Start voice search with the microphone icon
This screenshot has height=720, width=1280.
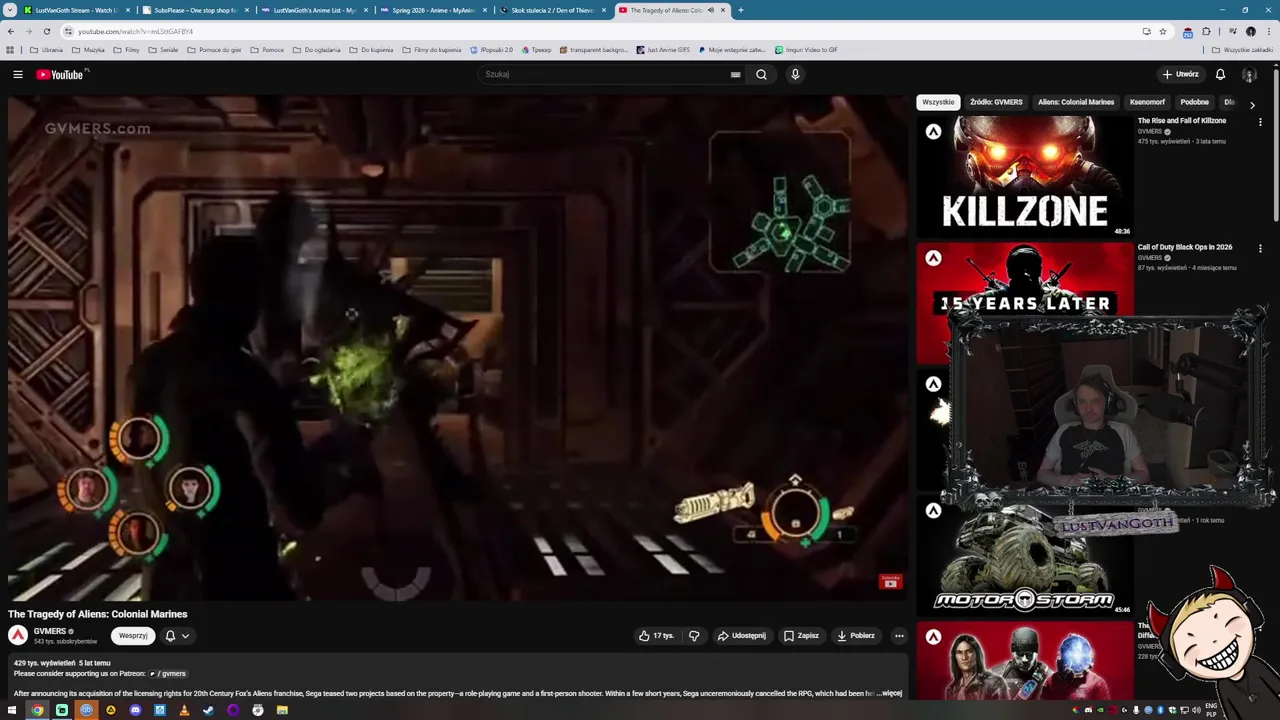tap(795, 74)
